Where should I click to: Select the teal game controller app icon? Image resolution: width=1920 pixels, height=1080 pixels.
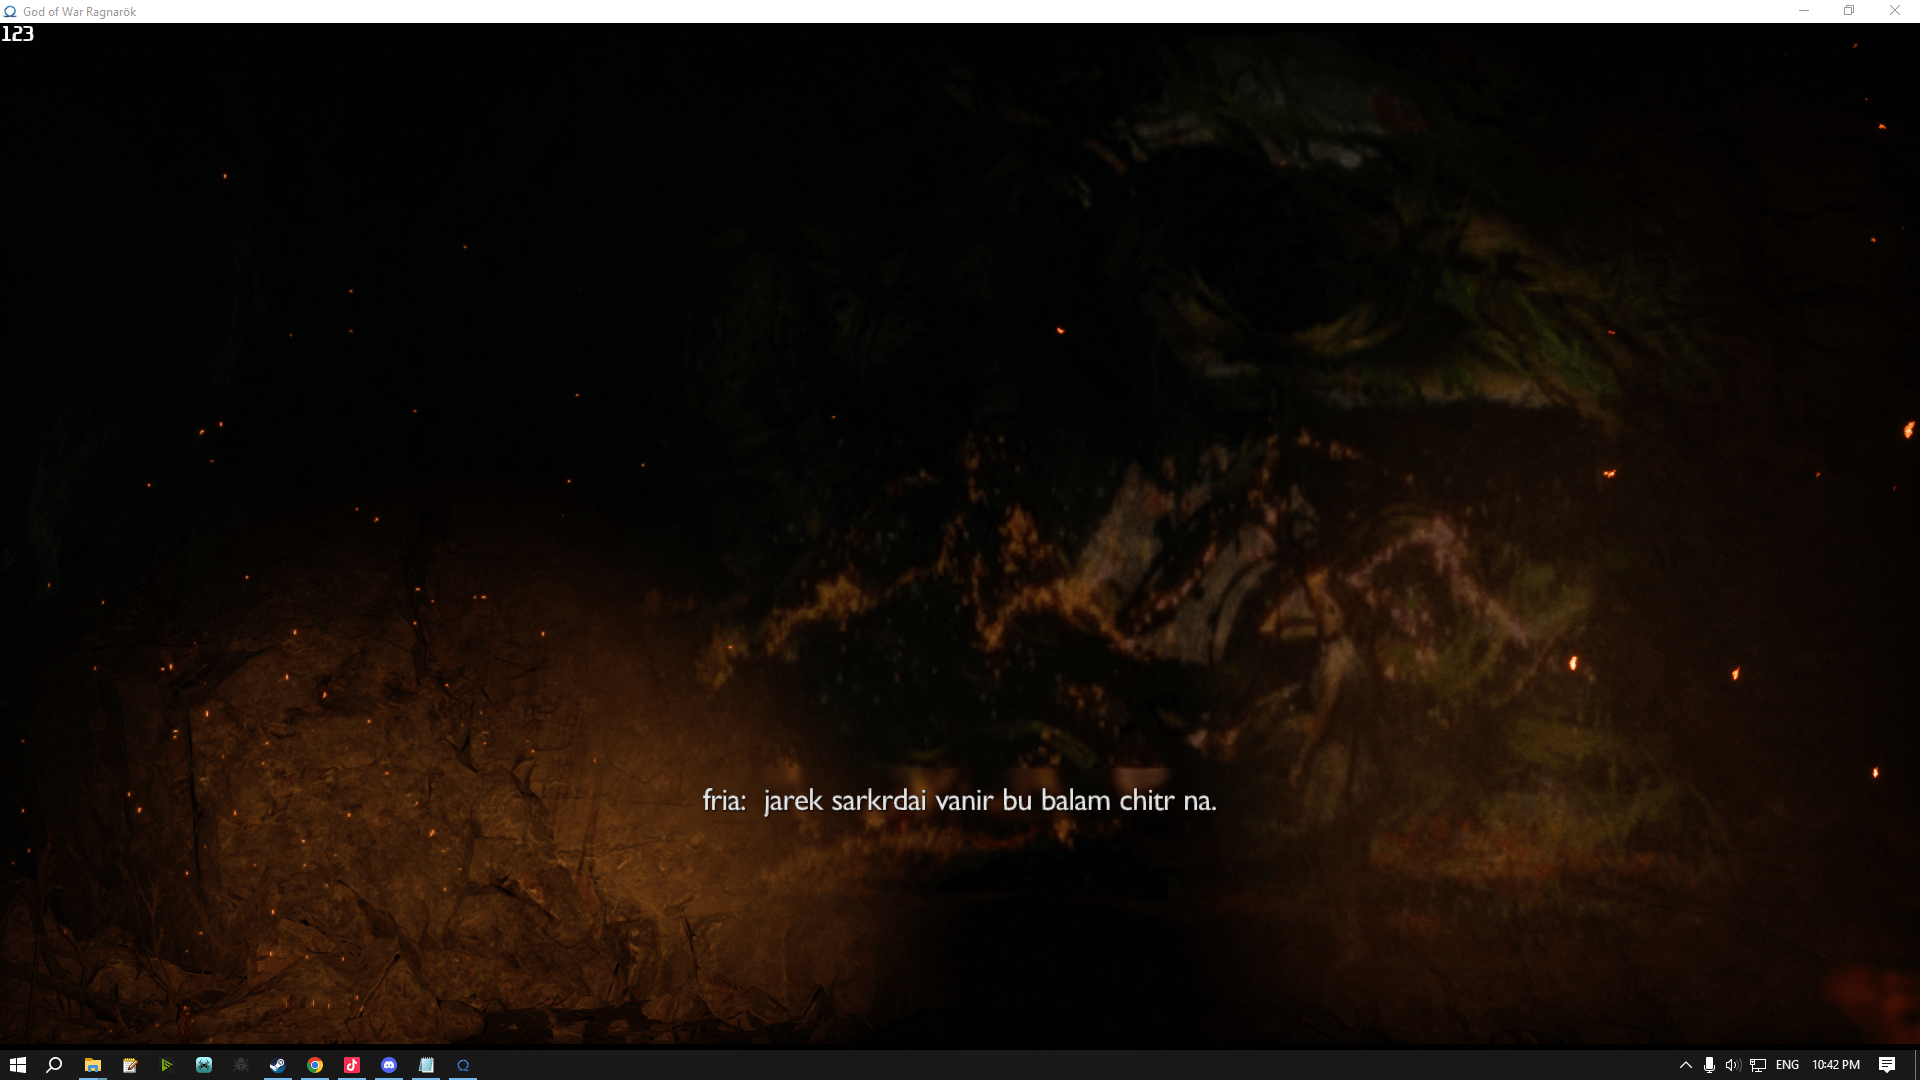pyautogui.click(x=203, y=1065)
